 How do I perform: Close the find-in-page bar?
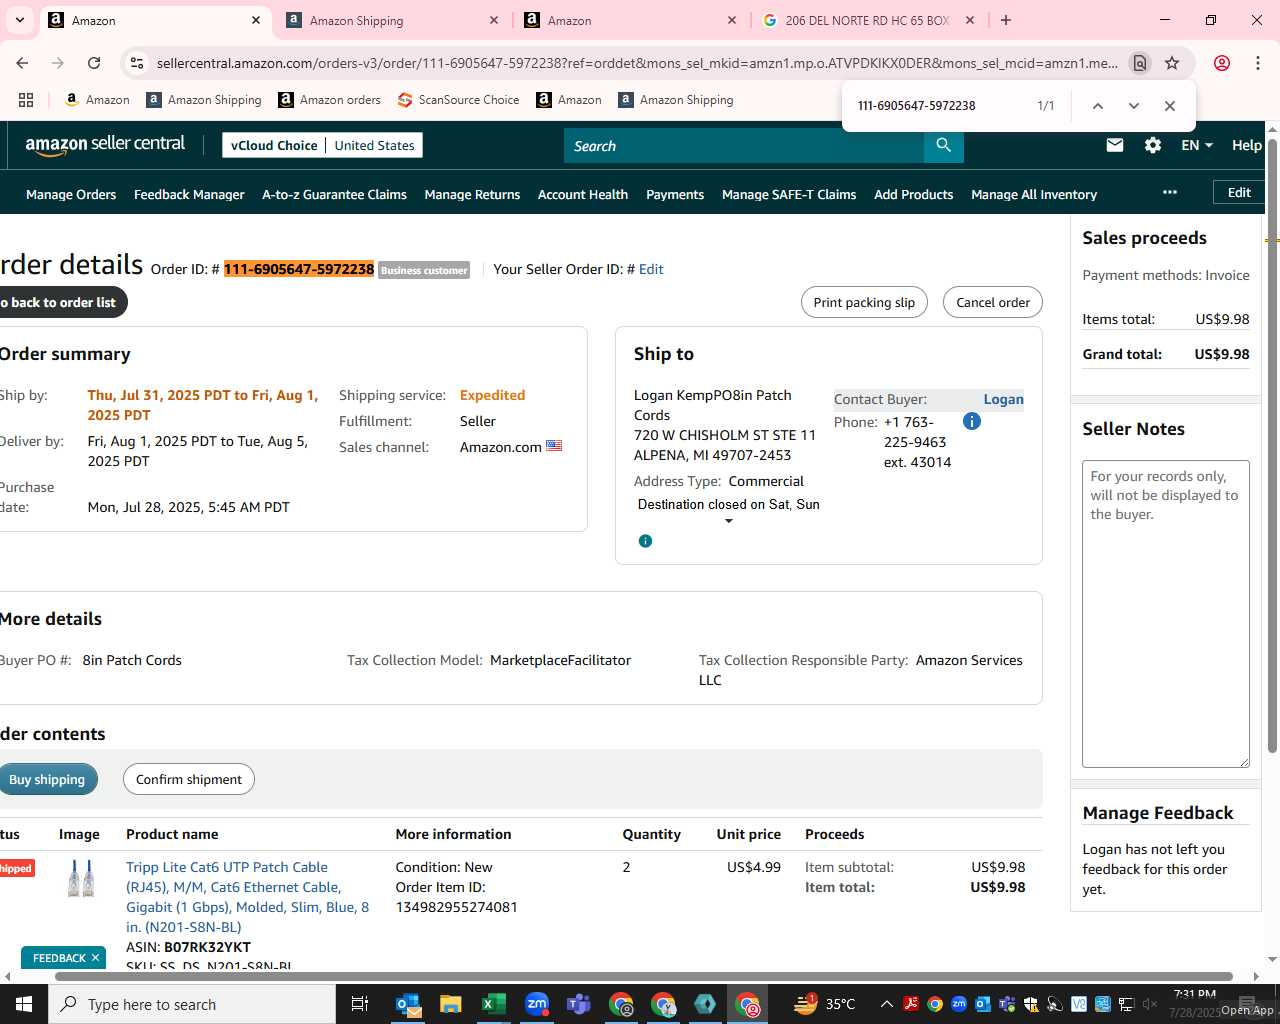[1169, 105]
